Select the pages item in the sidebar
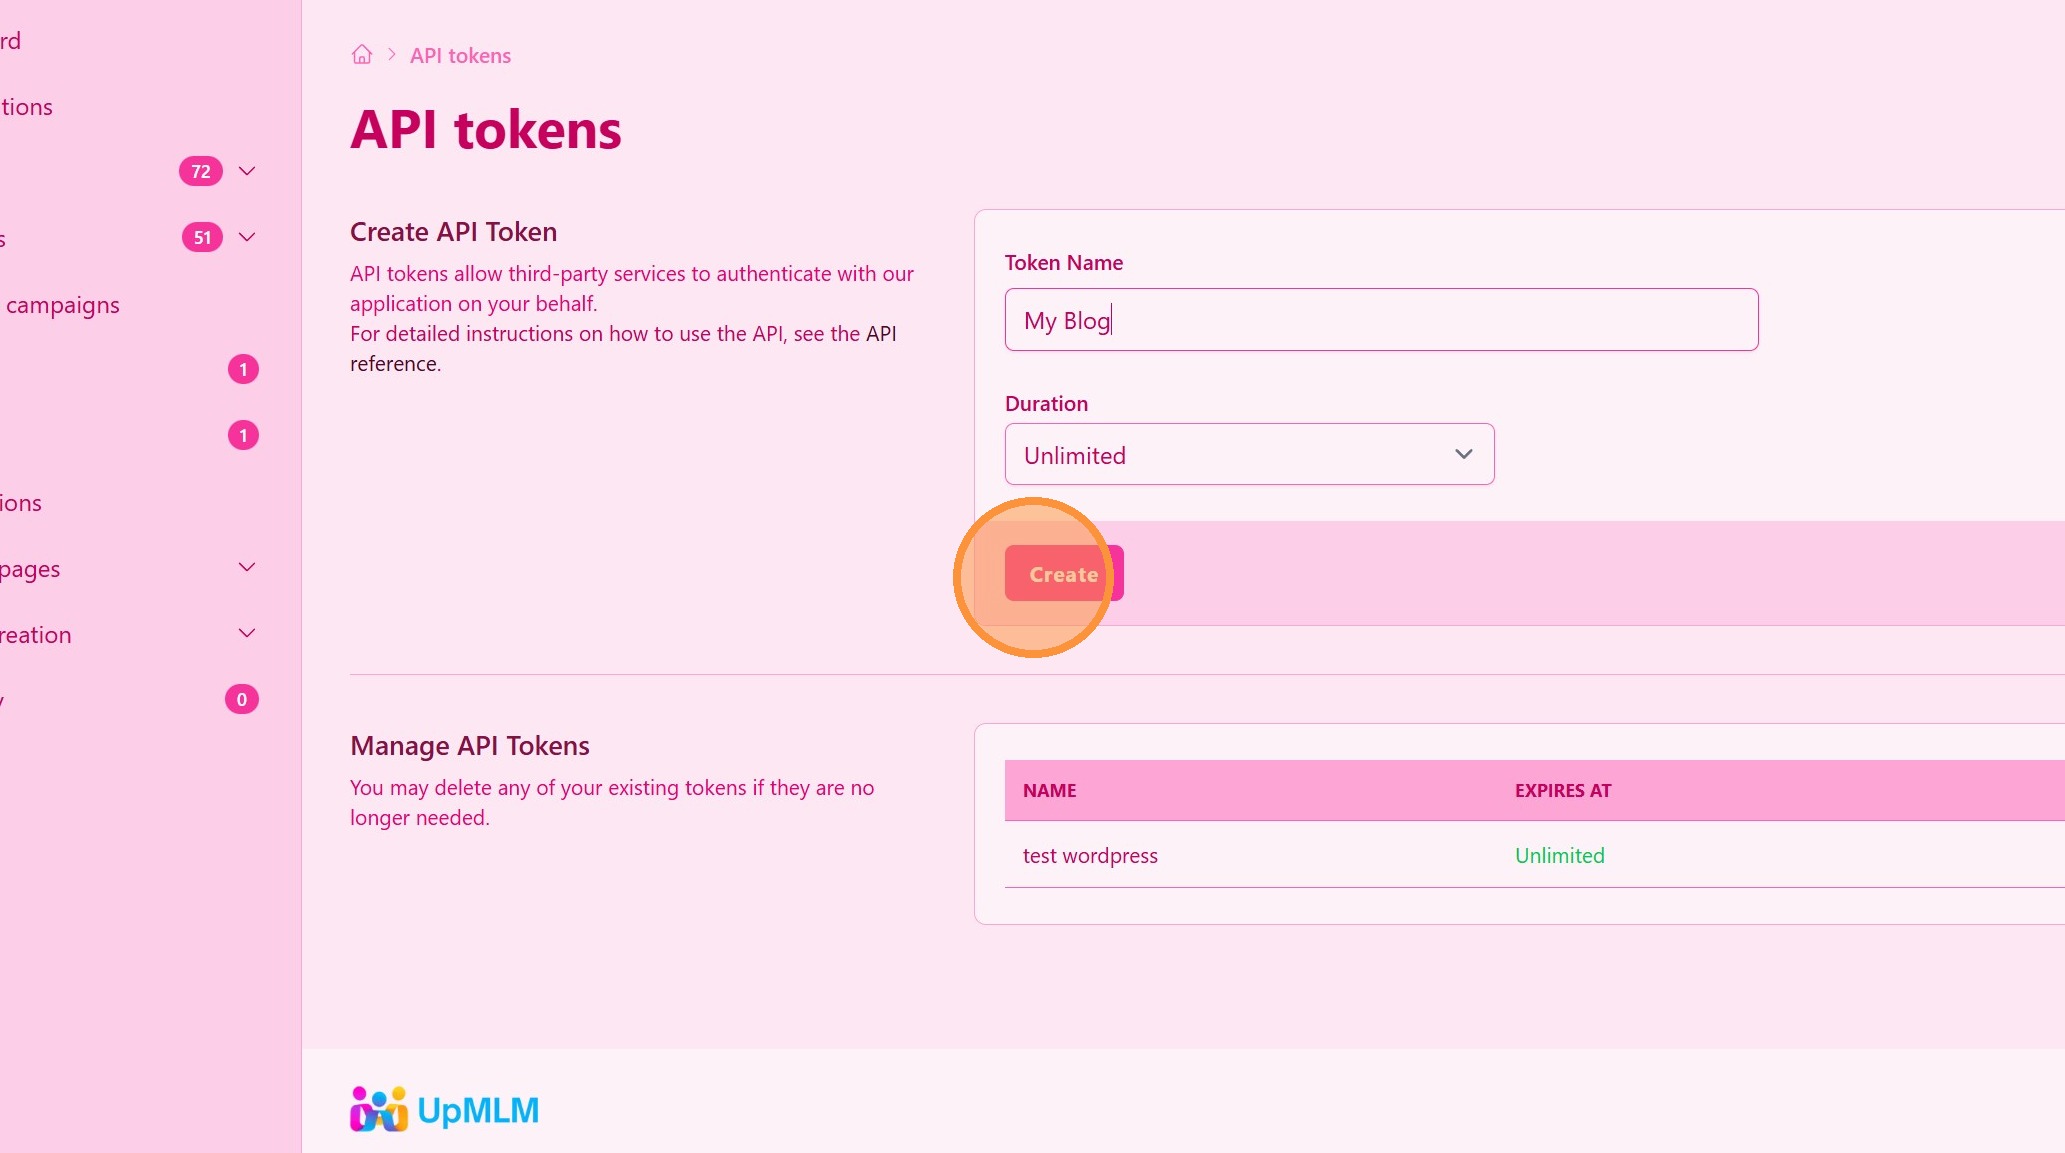Image resolution: width=2065 pixels, height=1153 pixels. coord(30,569)
